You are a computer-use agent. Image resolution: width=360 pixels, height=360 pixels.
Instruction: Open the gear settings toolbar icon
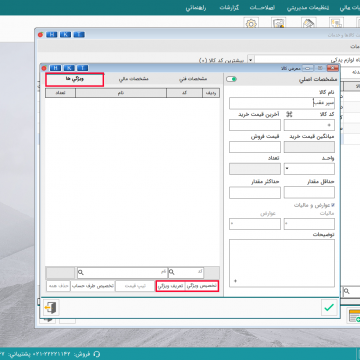251,23
